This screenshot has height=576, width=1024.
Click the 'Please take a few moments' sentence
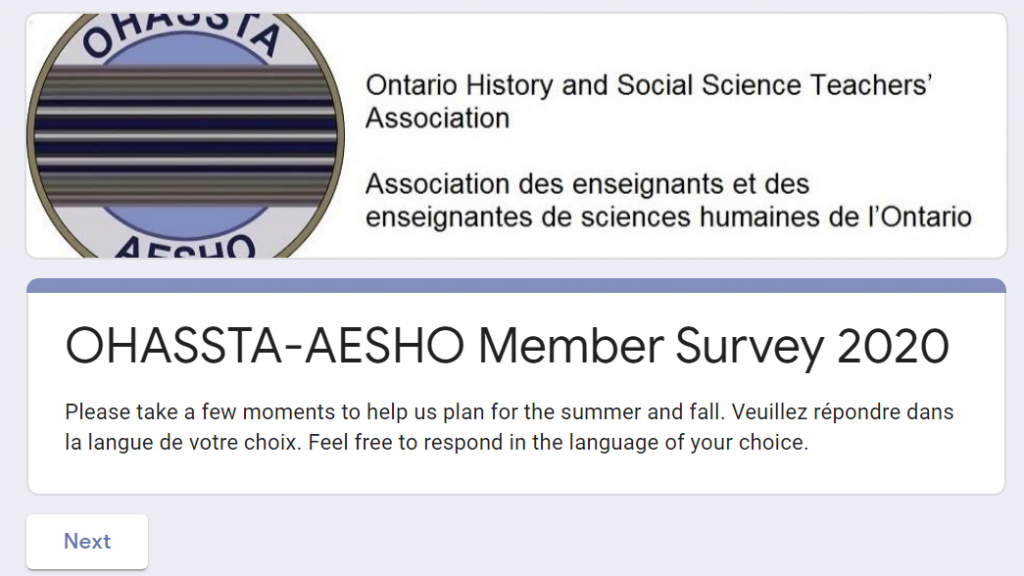[394, 412]
